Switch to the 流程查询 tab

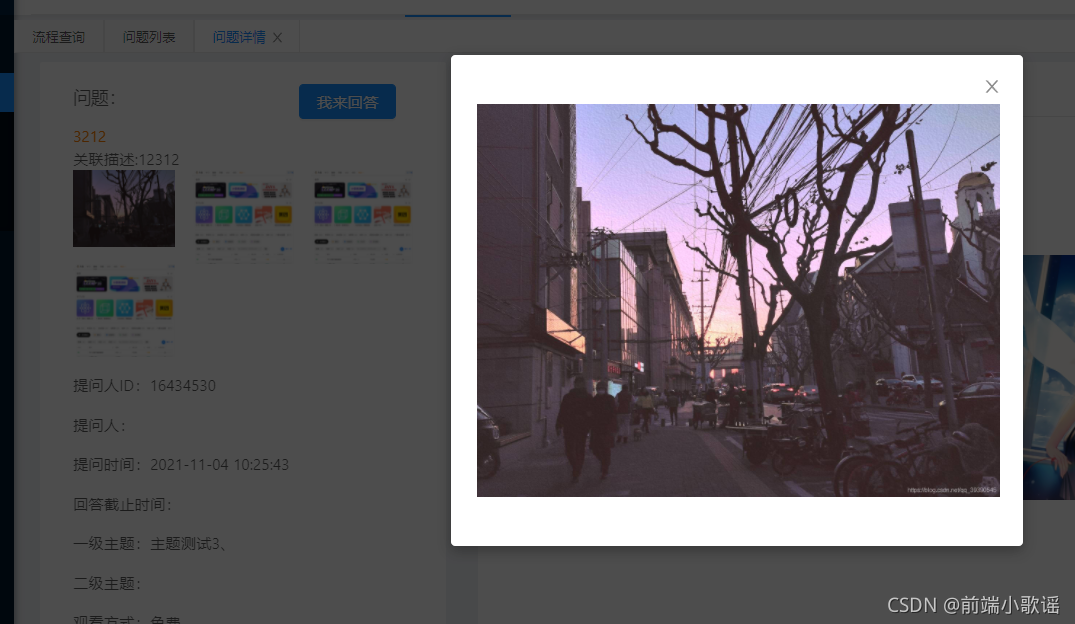click(x=58, y=37)
